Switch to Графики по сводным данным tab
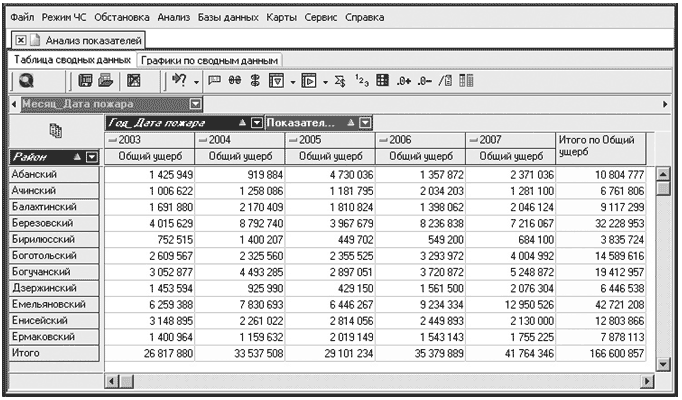The image size is (682, 400). click(209, 60)
